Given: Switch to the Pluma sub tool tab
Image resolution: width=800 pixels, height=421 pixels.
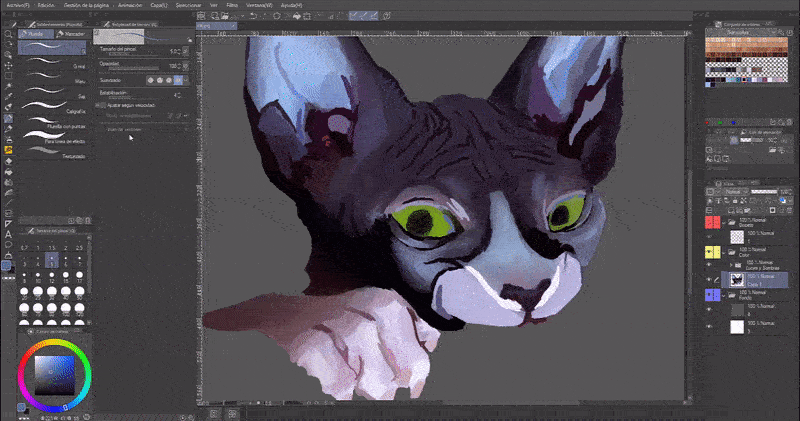Looking at the screenshot, I should coord(36,34).
